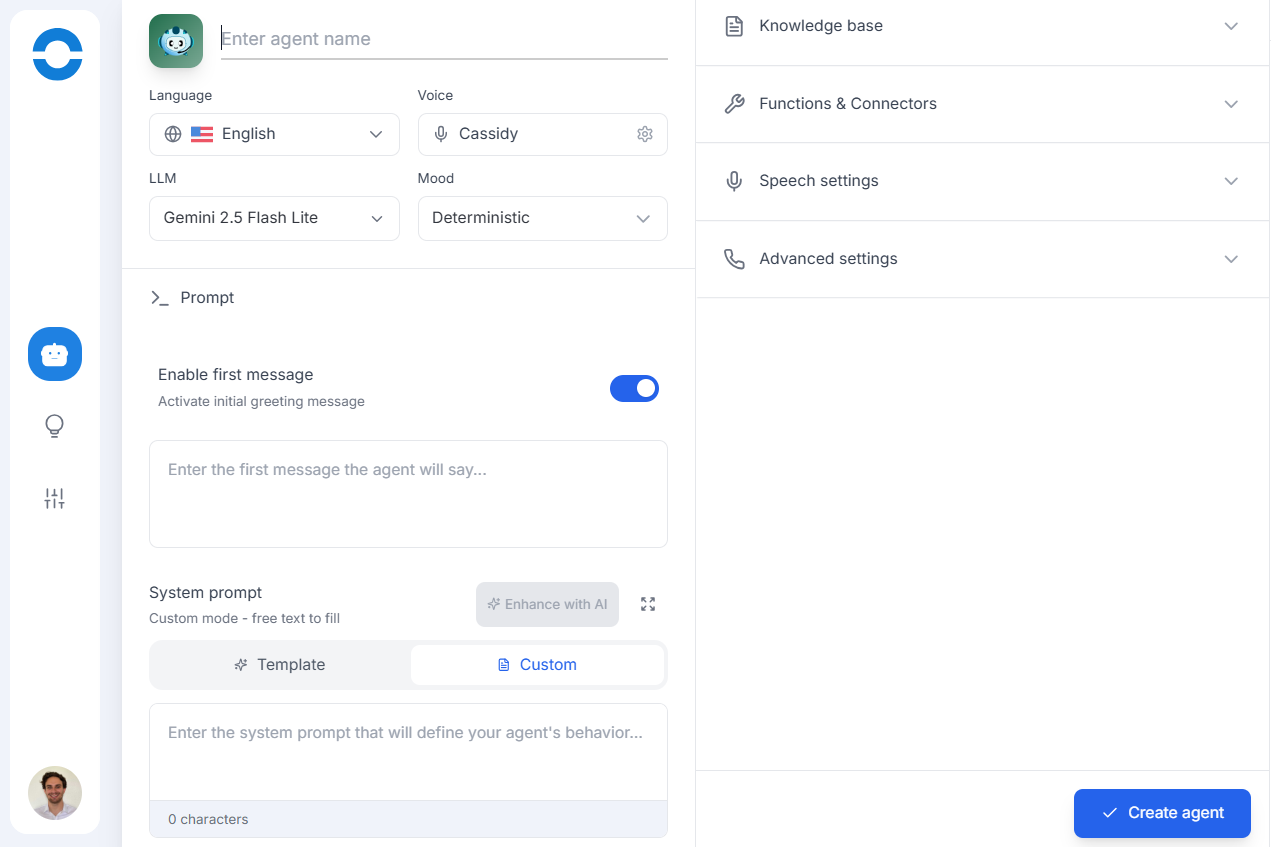Click the Knowledge base document icon
The width and height of the screenshot is (1271, 847).
[x=734, y=26]
